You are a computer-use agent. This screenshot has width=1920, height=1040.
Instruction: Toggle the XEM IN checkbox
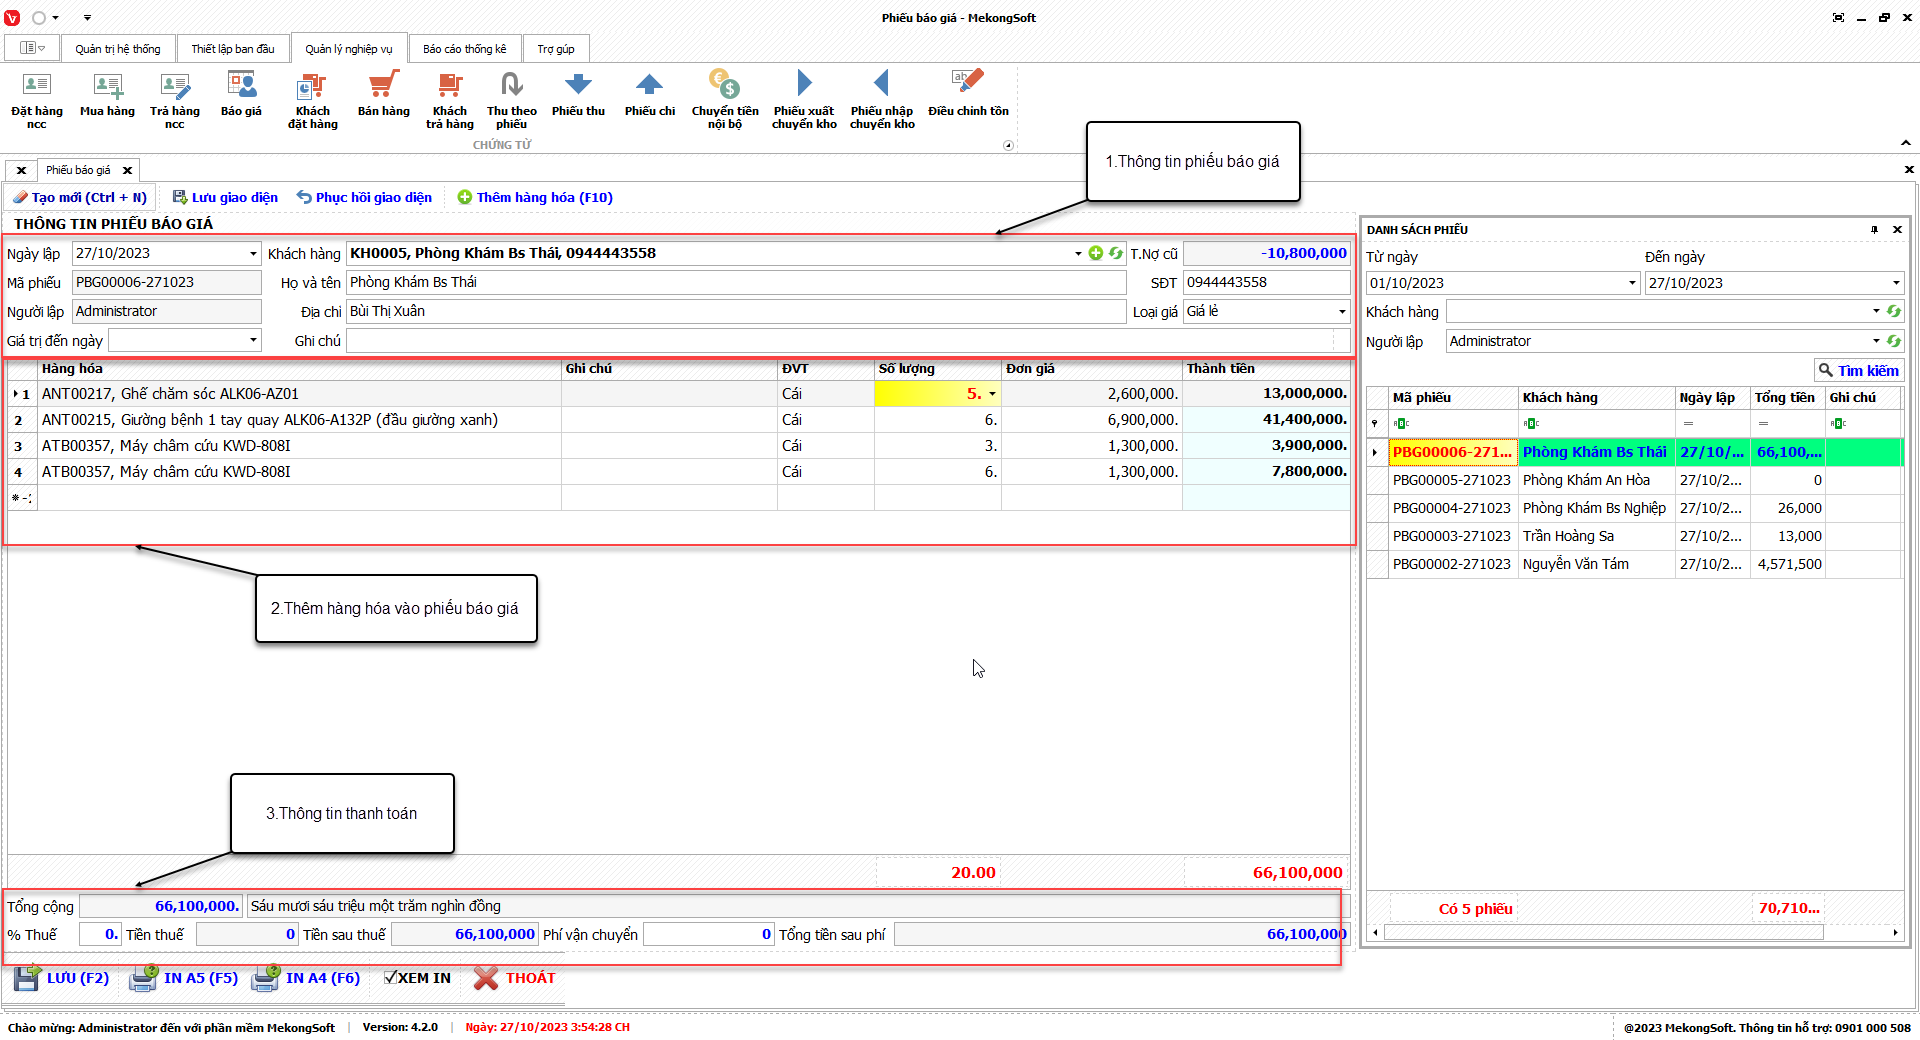(x=391, y=978)
